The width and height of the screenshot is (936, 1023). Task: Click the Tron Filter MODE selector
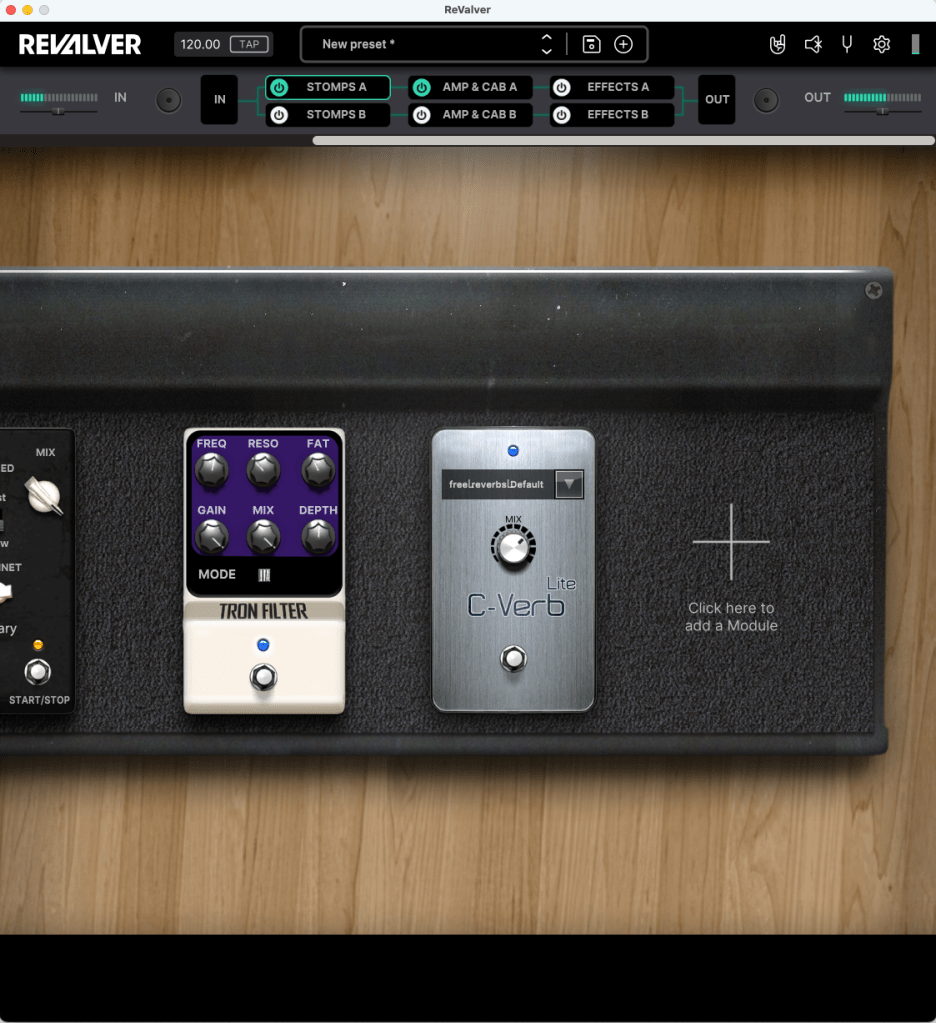(265, 575)
